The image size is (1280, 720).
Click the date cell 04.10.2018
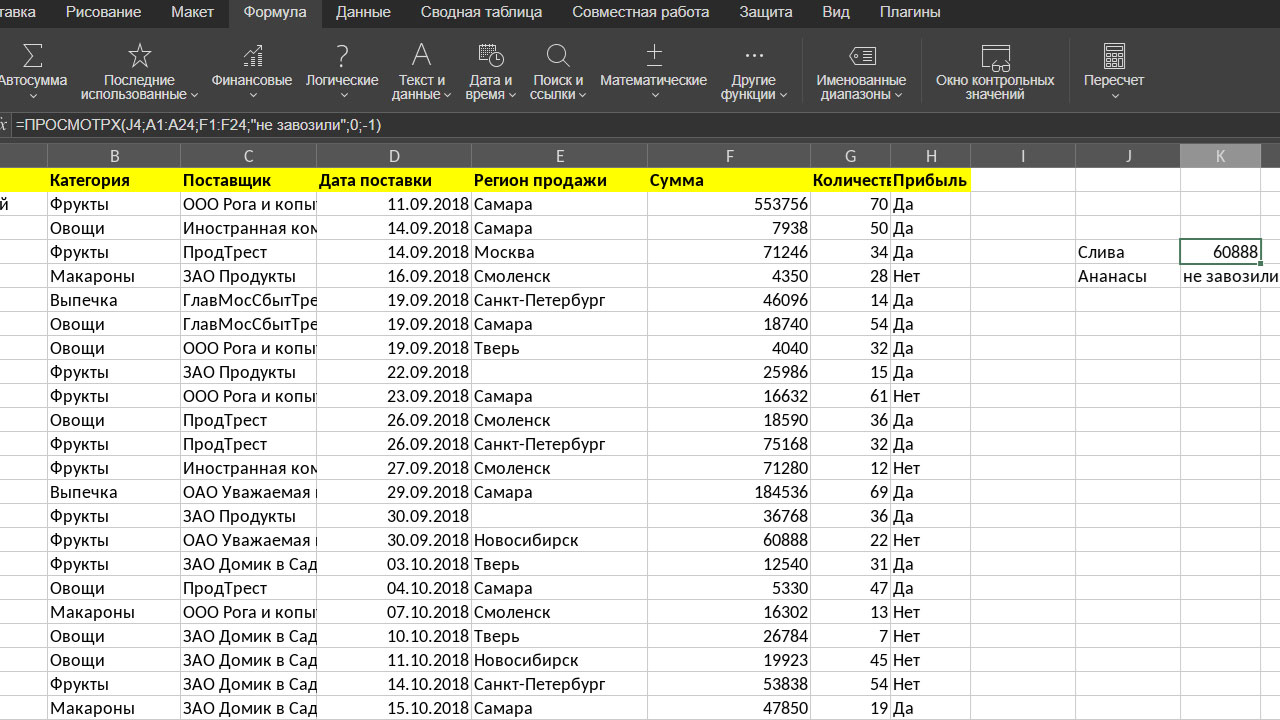[x=394, y=588]
